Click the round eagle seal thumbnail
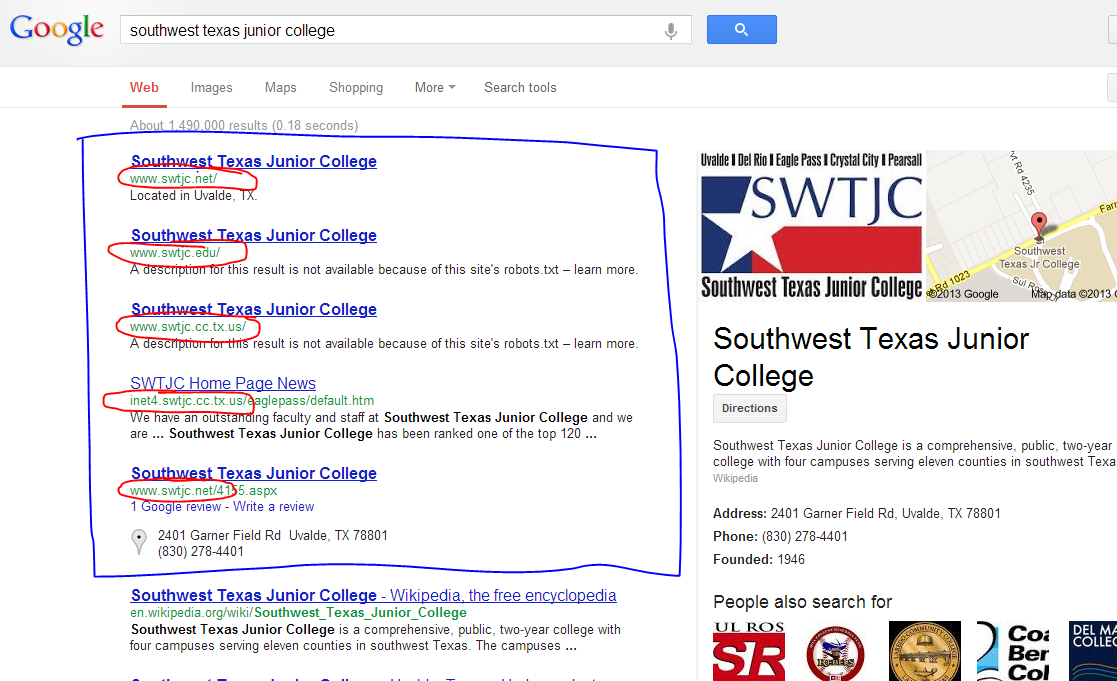 pyautogui.click(x=836, y=653)
